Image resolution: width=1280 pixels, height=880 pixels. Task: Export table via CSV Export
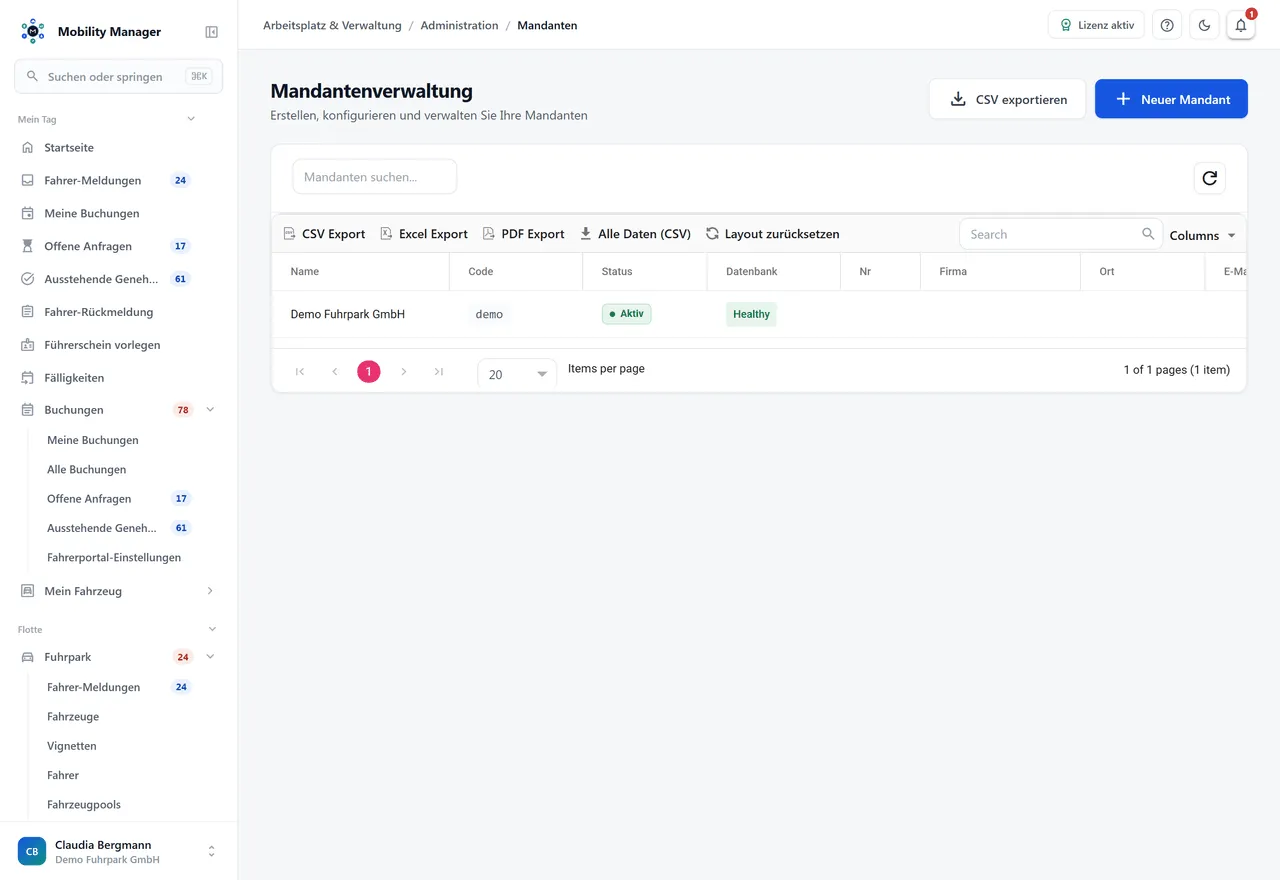(x=324, y=234)
